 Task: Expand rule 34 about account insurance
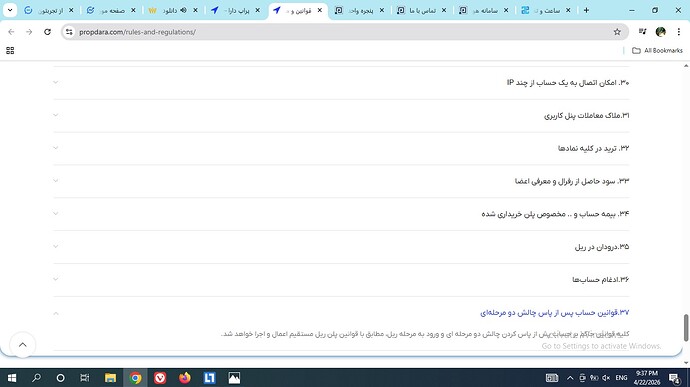[x=56, y=214]
